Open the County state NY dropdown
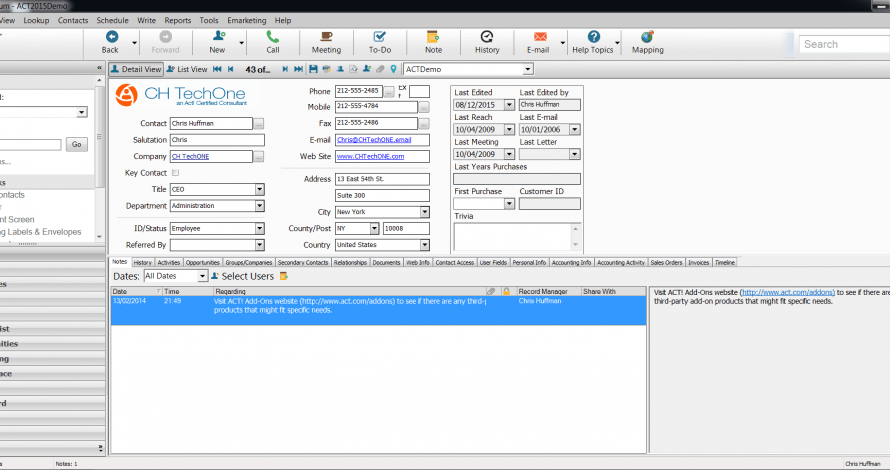This screenshot has width=890, height=470. pos(374,228)
